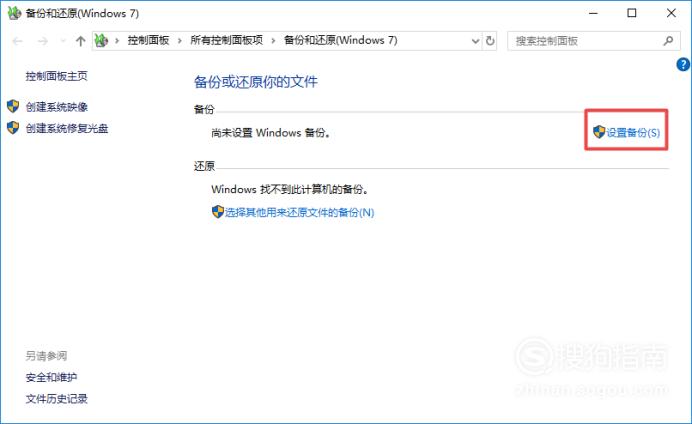Image resolution: width=692 pixels, height=424 pixels.
Task: Click the Back navigation arrow
Action: (x=18, y=41)
